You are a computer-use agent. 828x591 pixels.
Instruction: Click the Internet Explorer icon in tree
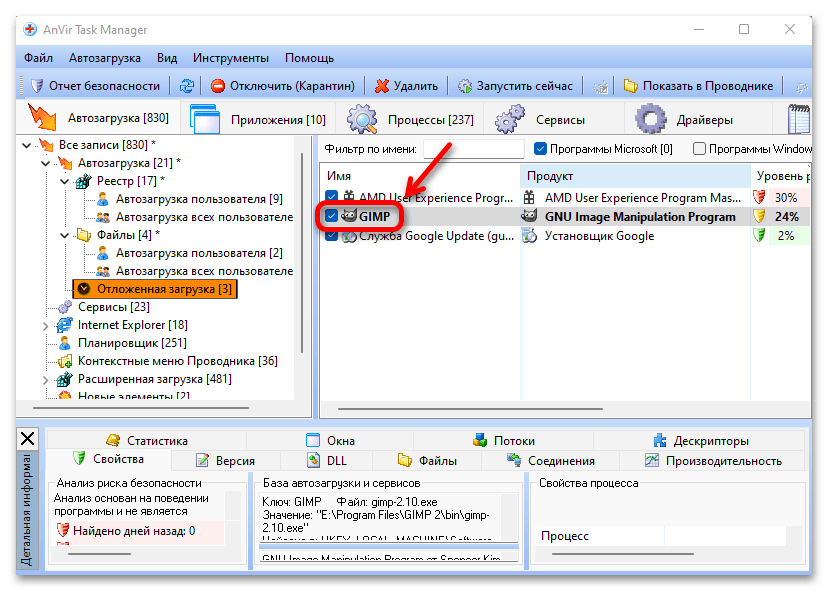pos(64,325)
